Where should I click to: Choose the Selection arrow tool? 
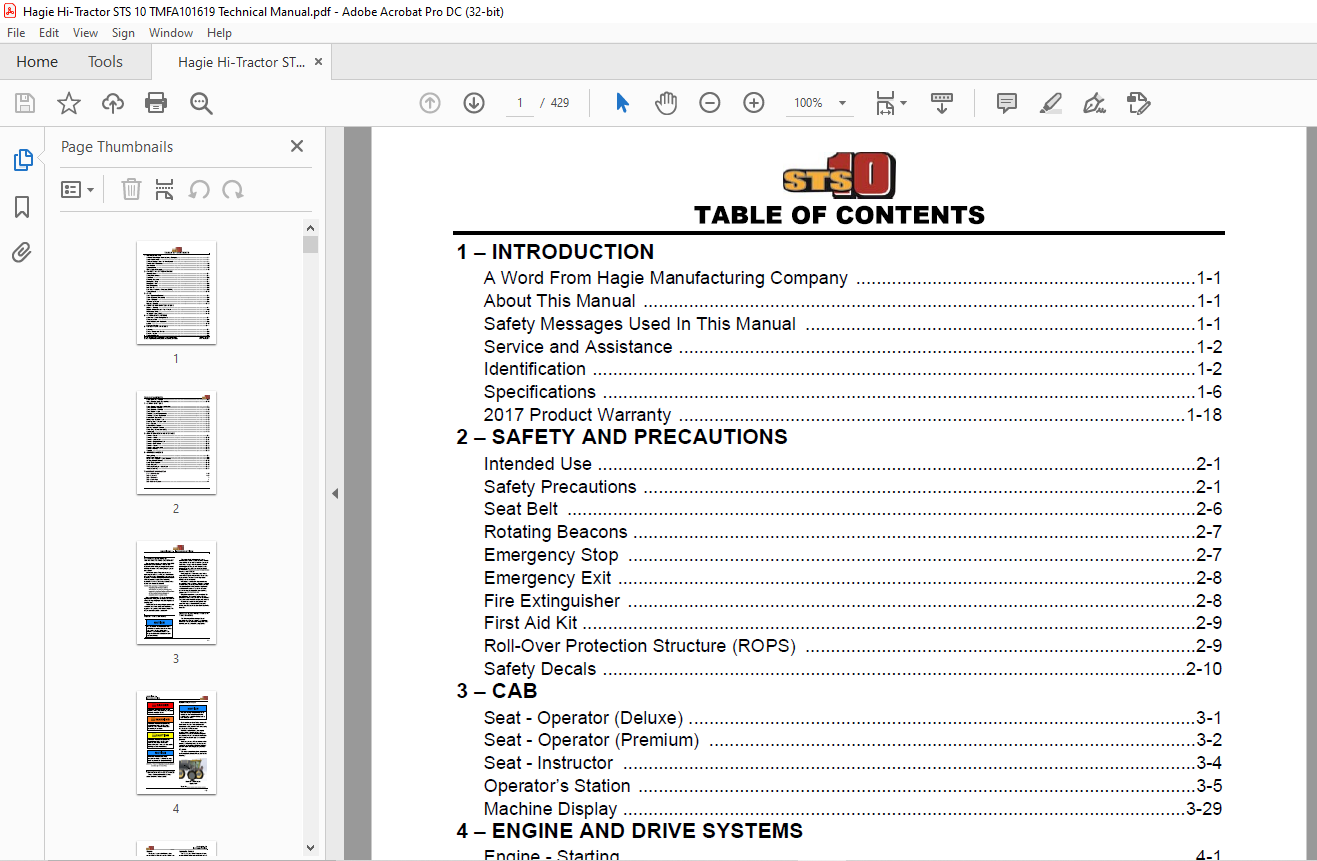click(x=622, y=103)
